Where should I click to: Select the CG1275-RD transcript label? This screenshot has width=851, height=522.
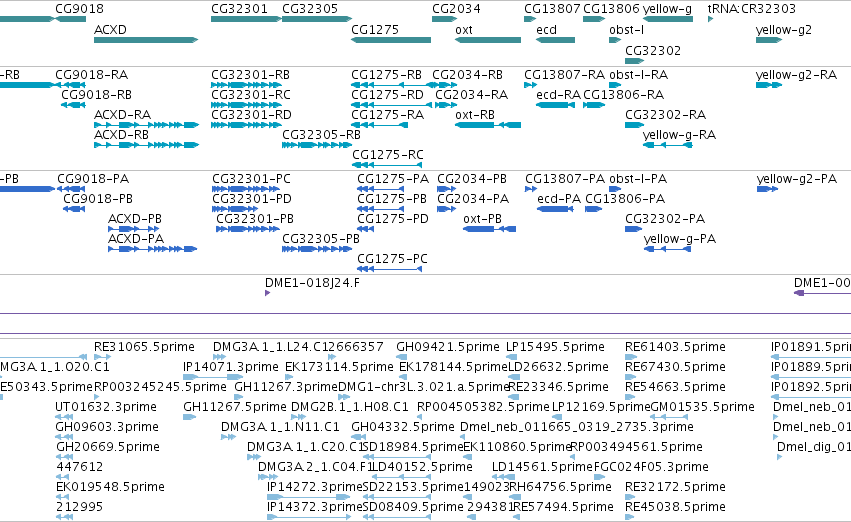click(388, 95)
